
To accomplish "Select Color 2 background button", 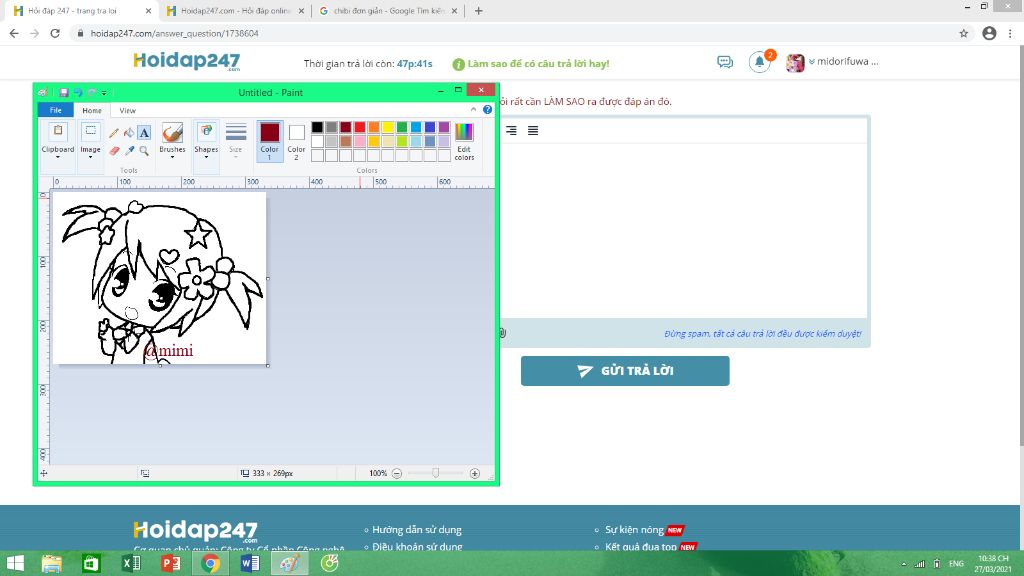I will [296, 140].
